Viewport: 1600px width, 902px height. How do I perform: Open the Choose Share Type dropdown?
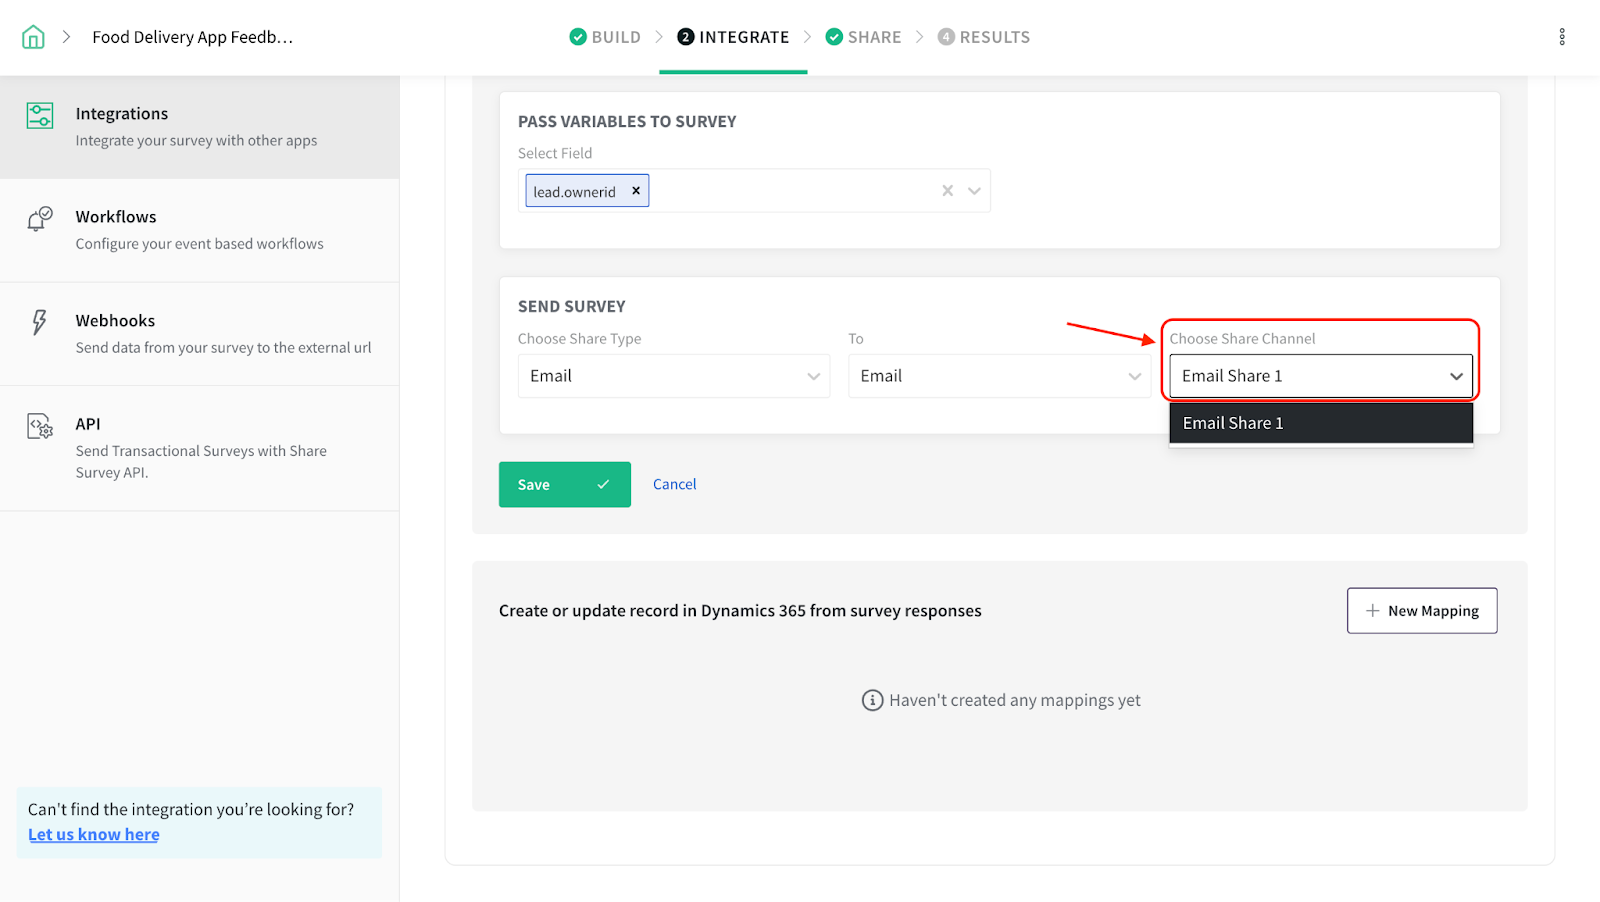[674, 376]
